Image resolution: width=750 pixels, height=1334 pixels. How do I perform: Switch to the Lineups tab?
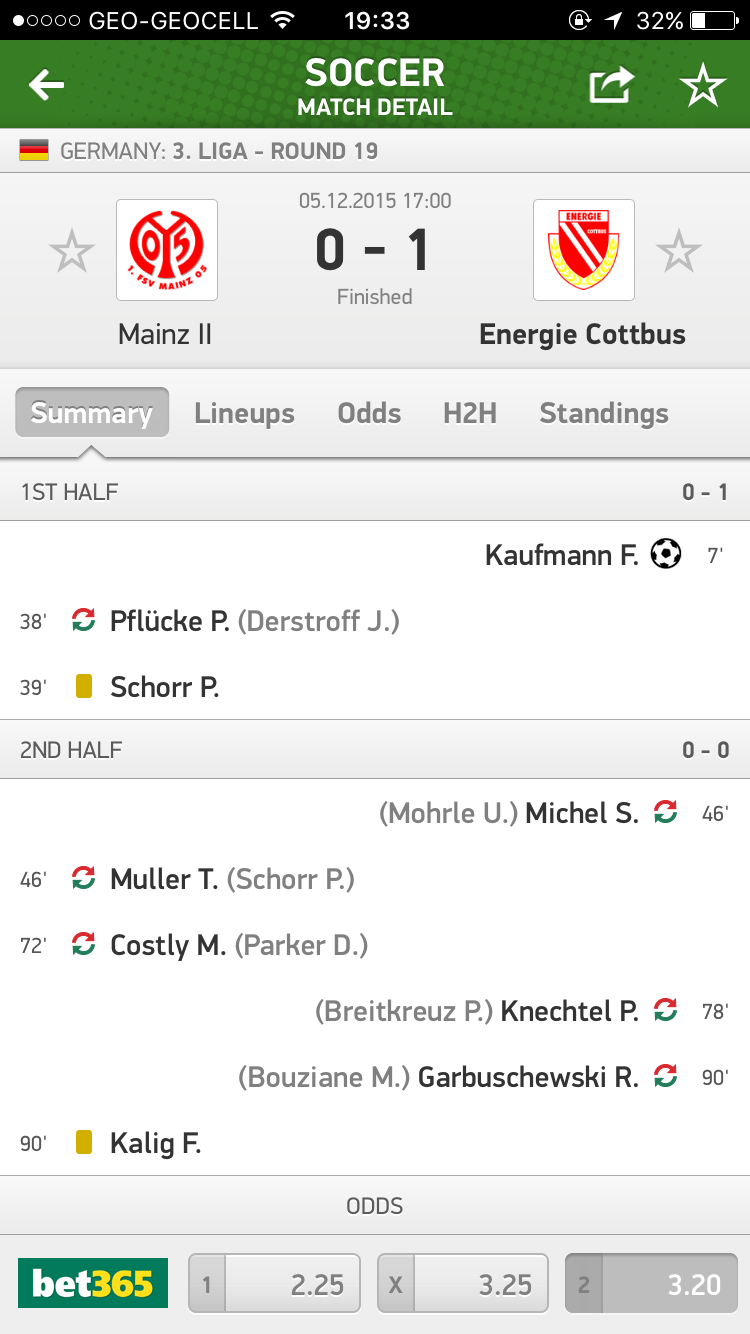pos(244,413)
